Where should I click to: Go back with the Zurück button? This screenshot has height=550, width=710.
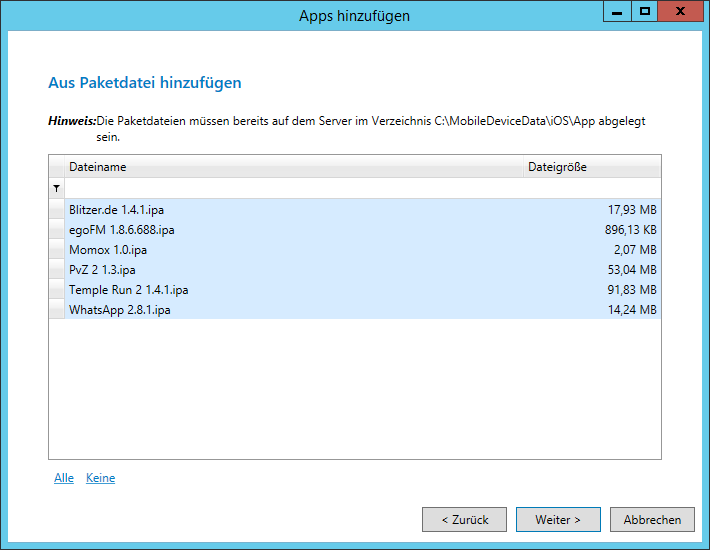click(466, 519)
